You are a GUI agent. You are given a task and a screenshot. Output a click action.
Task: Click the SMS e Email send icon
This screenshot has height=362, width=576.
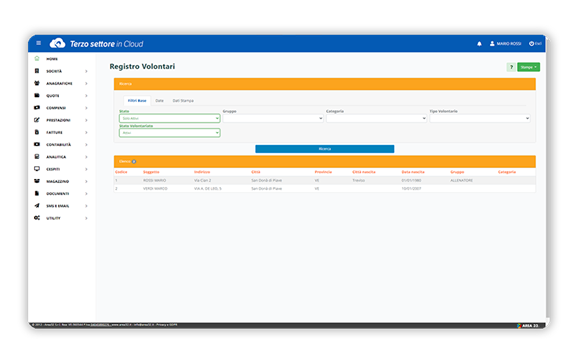[x=37, y=206]
